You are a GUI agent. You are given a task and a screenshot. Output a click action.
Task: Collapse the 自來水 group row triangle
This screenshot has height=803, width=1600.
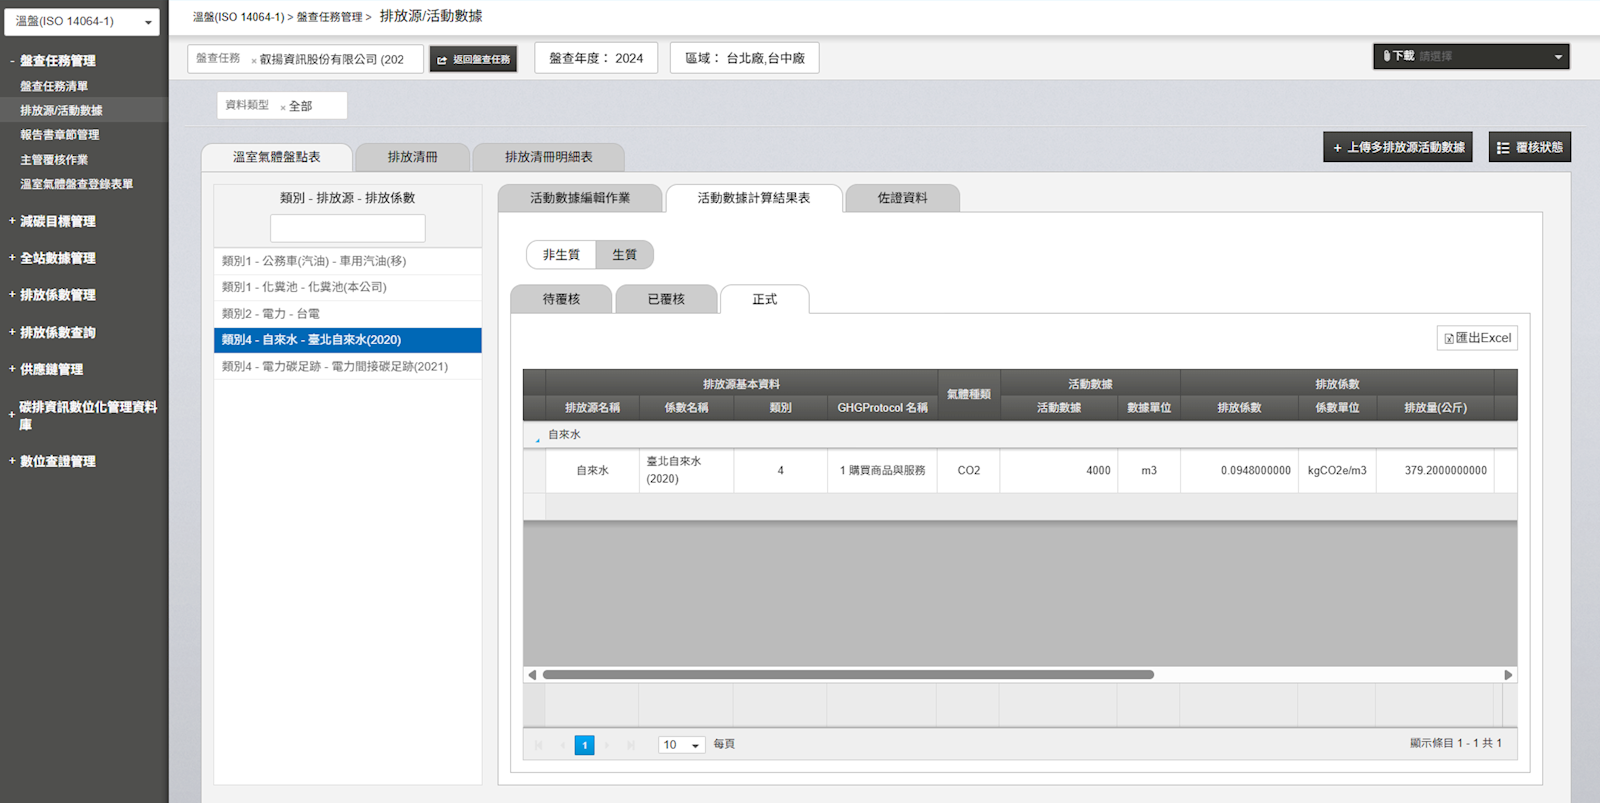(x=537, y=437)
